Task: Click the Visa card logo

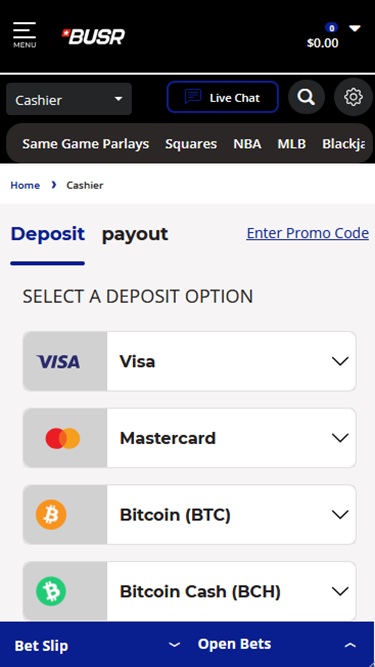Action: coord(58,362)
